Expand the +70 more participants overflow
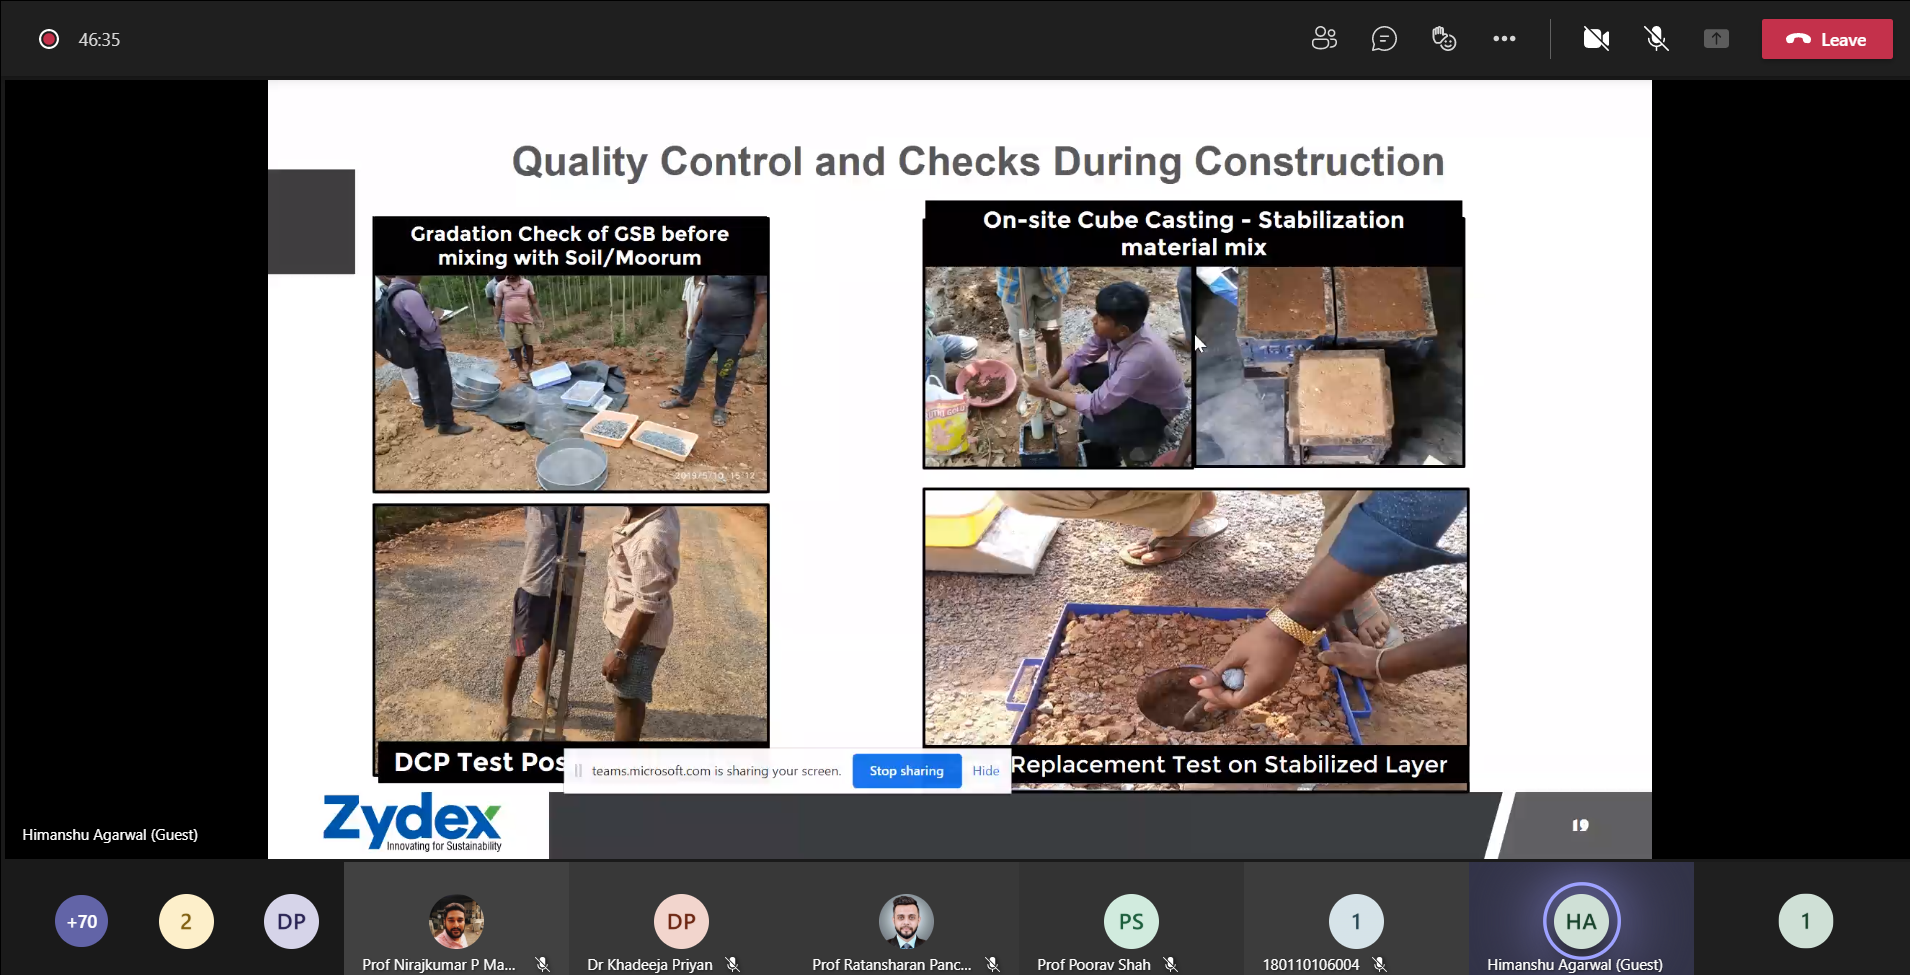 (82, 921)
